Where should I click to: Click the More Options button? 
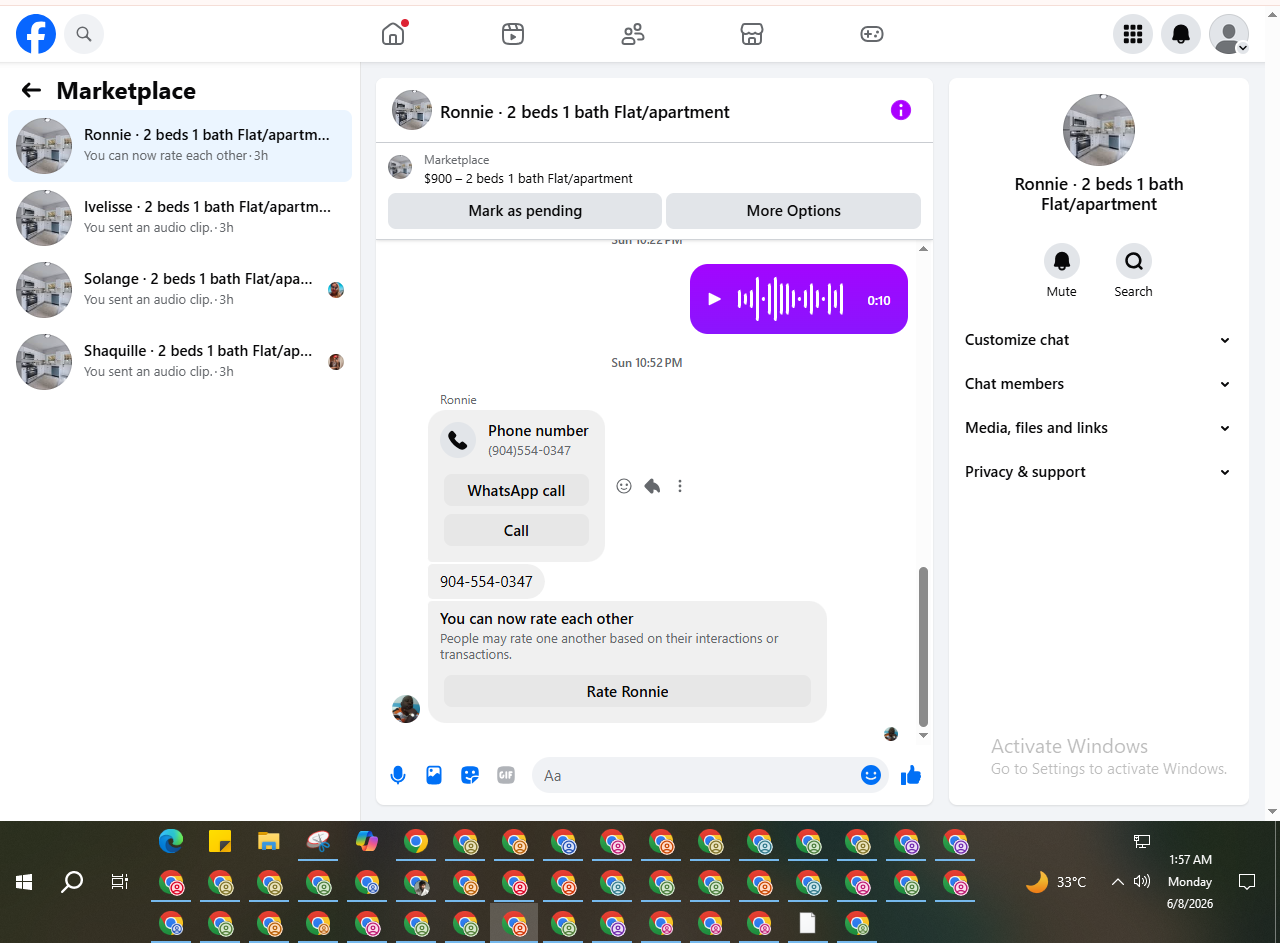pos(793,211)
